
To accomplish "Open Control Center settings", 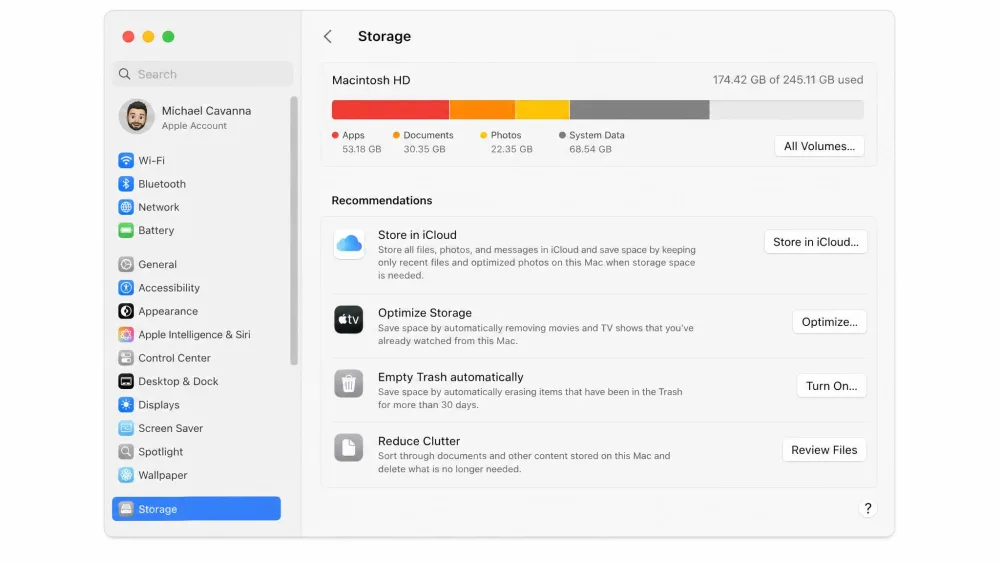I will click(196, 358).
